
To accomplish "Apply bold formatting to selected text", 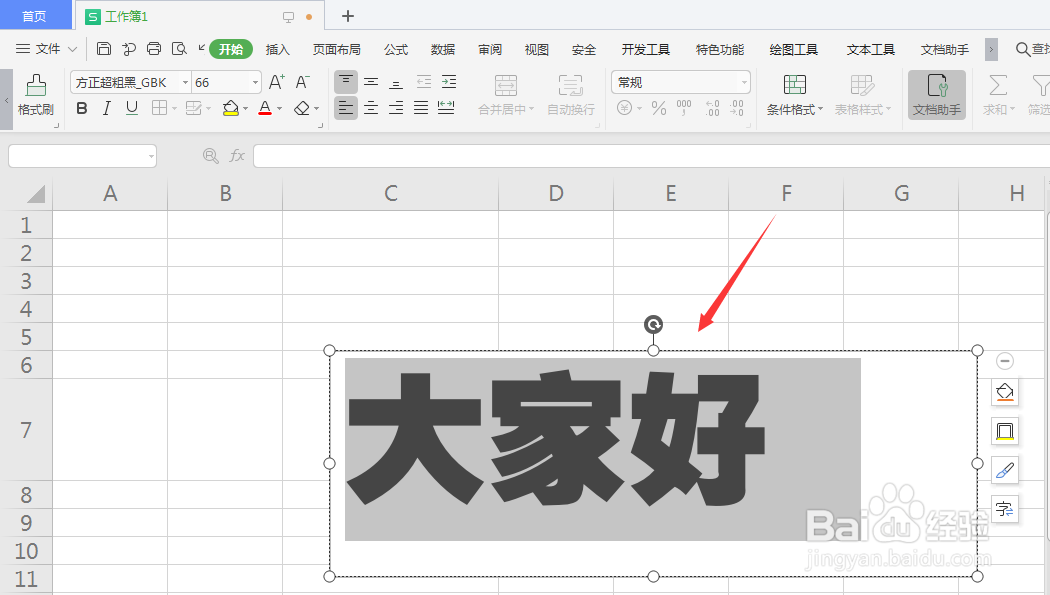I will click(x=81, y=107).
